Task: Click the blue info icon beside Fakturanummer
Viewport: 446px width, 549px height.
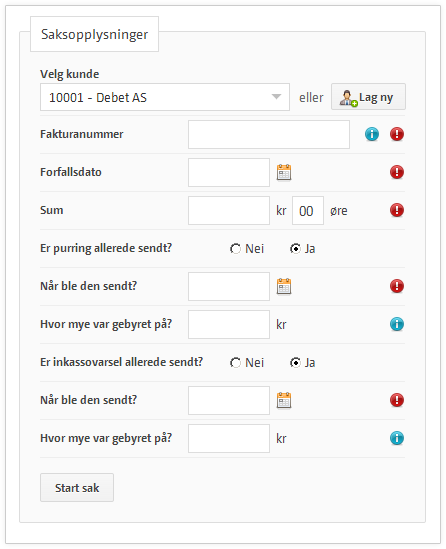Action: pyautogui.click(x=372, y=134)
